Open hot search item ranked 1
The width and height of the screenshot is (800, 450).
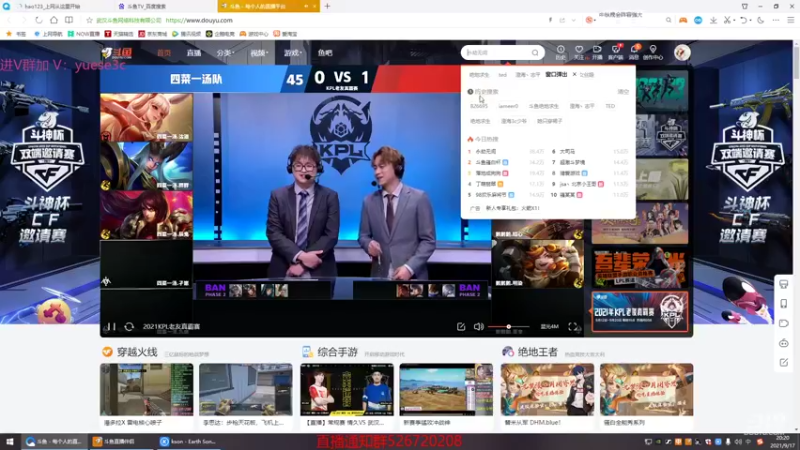[x=485, y=152]
